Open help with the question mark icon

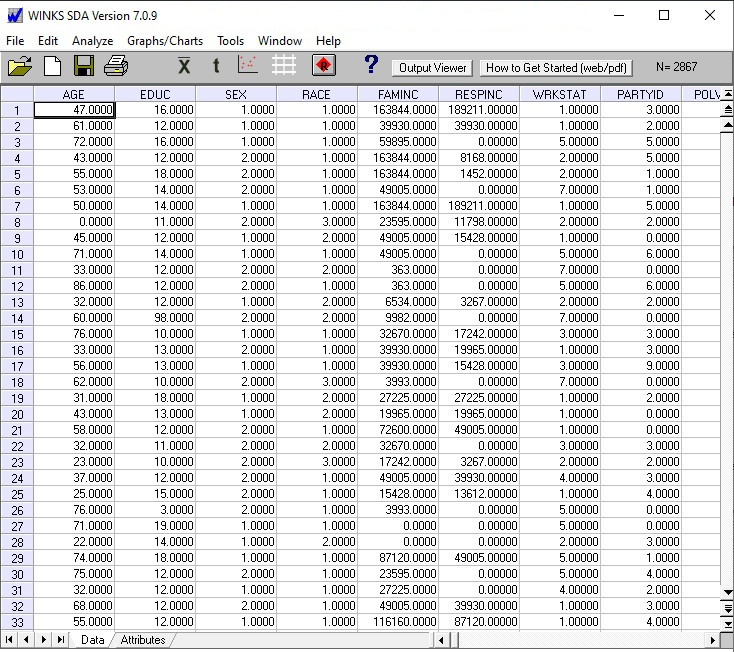(371, 64)
